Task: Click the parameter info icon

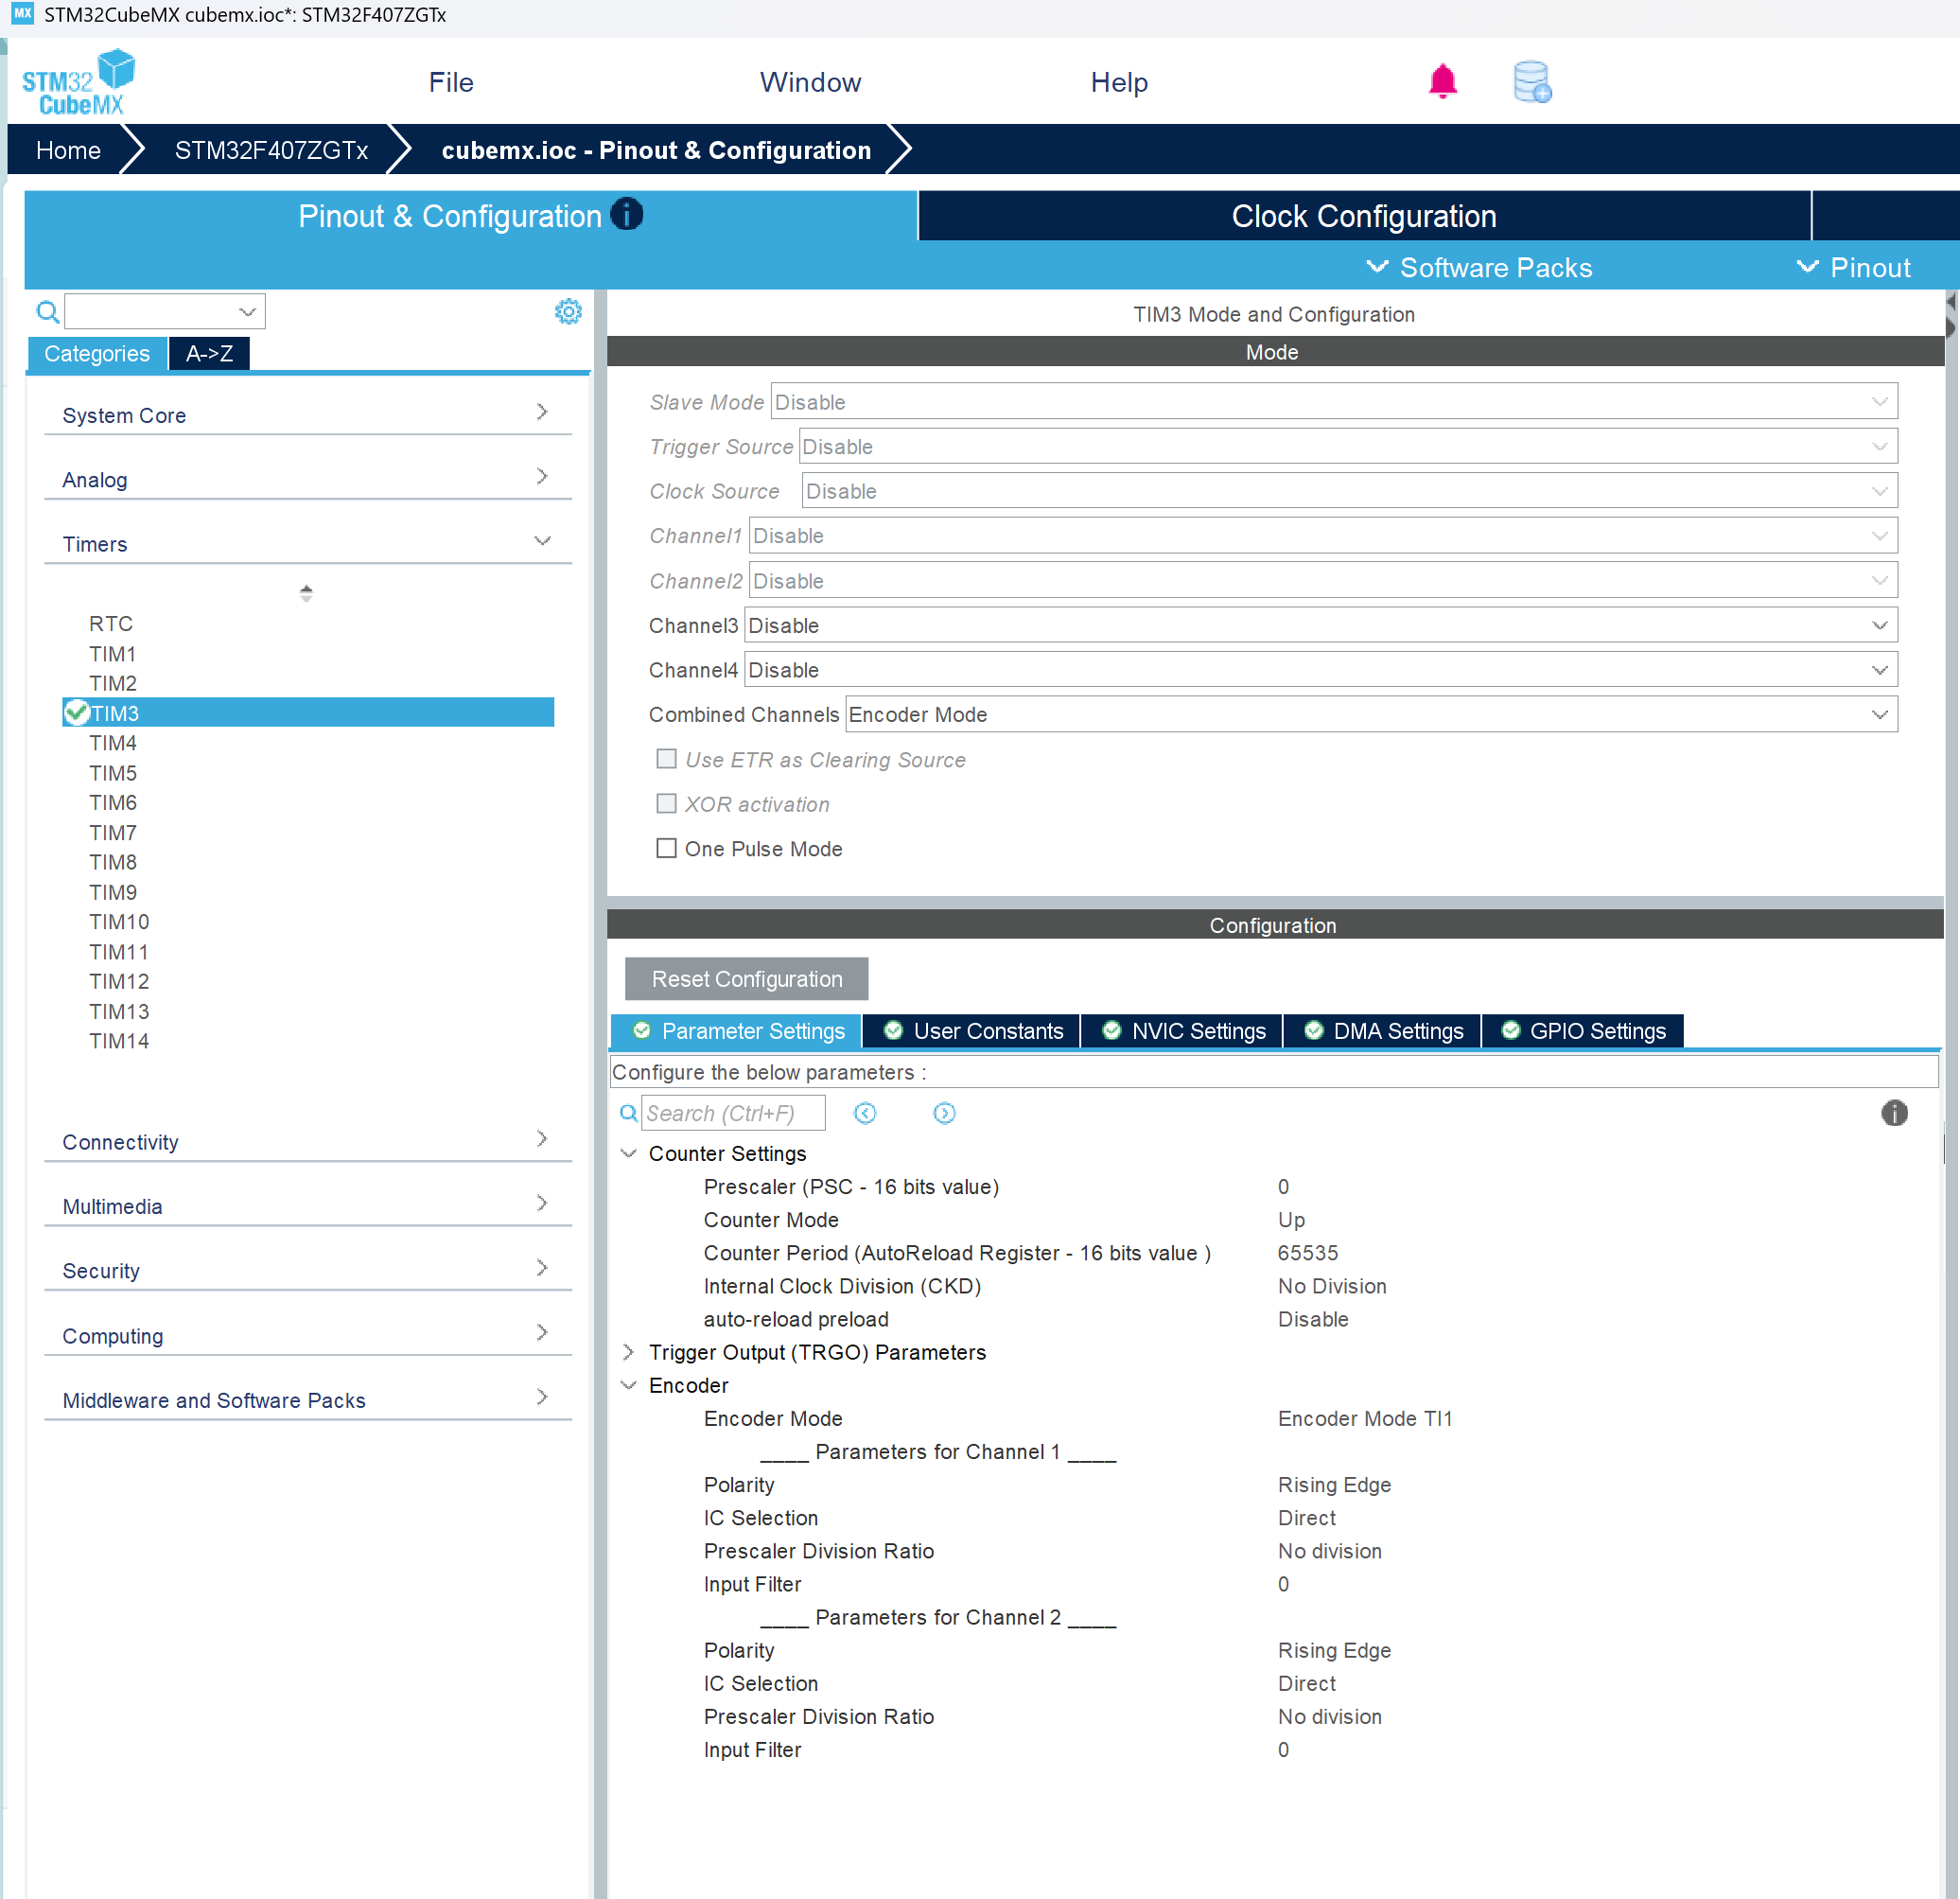Action: click(x=1893, y=1113)
